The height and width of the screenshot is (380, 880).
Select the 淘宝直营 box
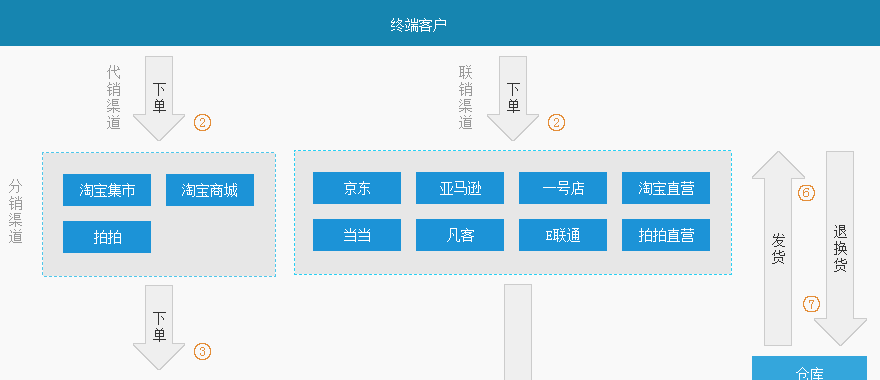coord(666,188)
